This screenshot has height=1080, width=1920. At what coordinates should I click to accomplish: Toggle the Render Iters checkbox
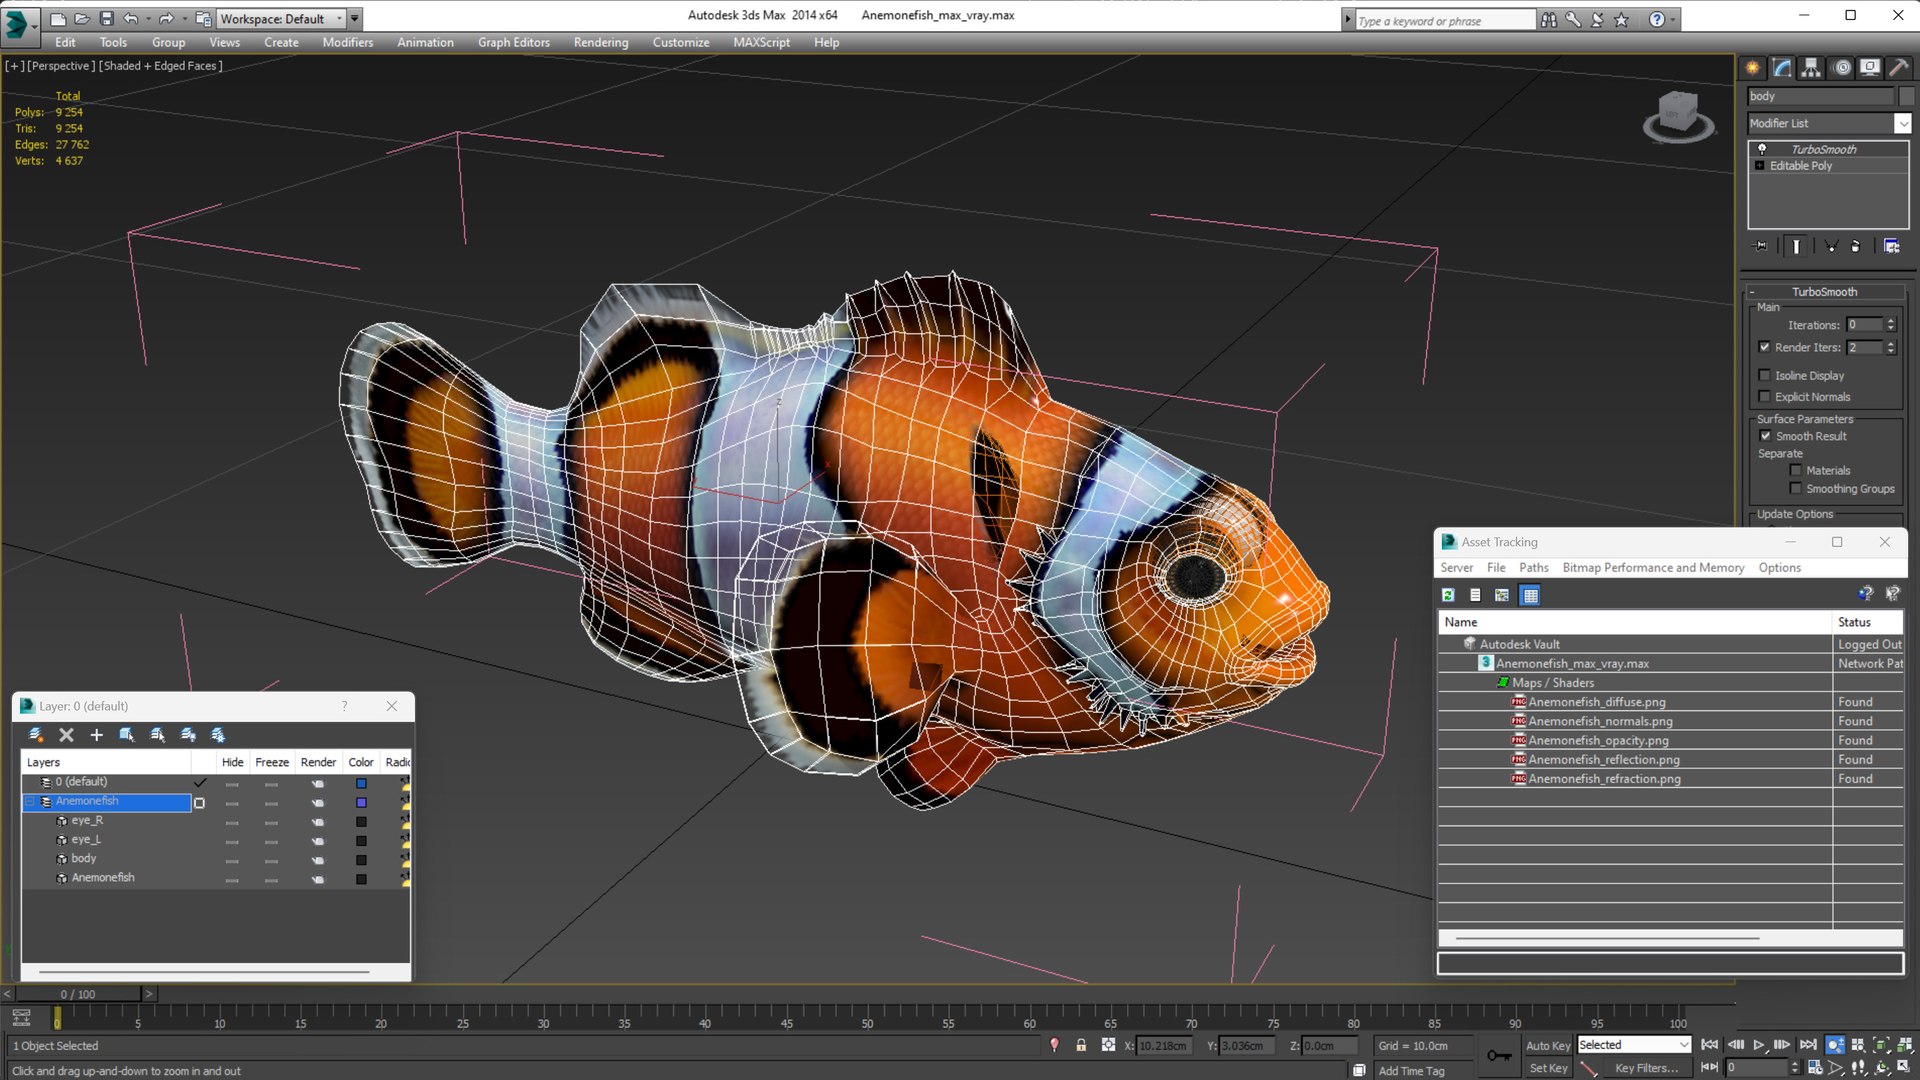[x=1764, y=347]
